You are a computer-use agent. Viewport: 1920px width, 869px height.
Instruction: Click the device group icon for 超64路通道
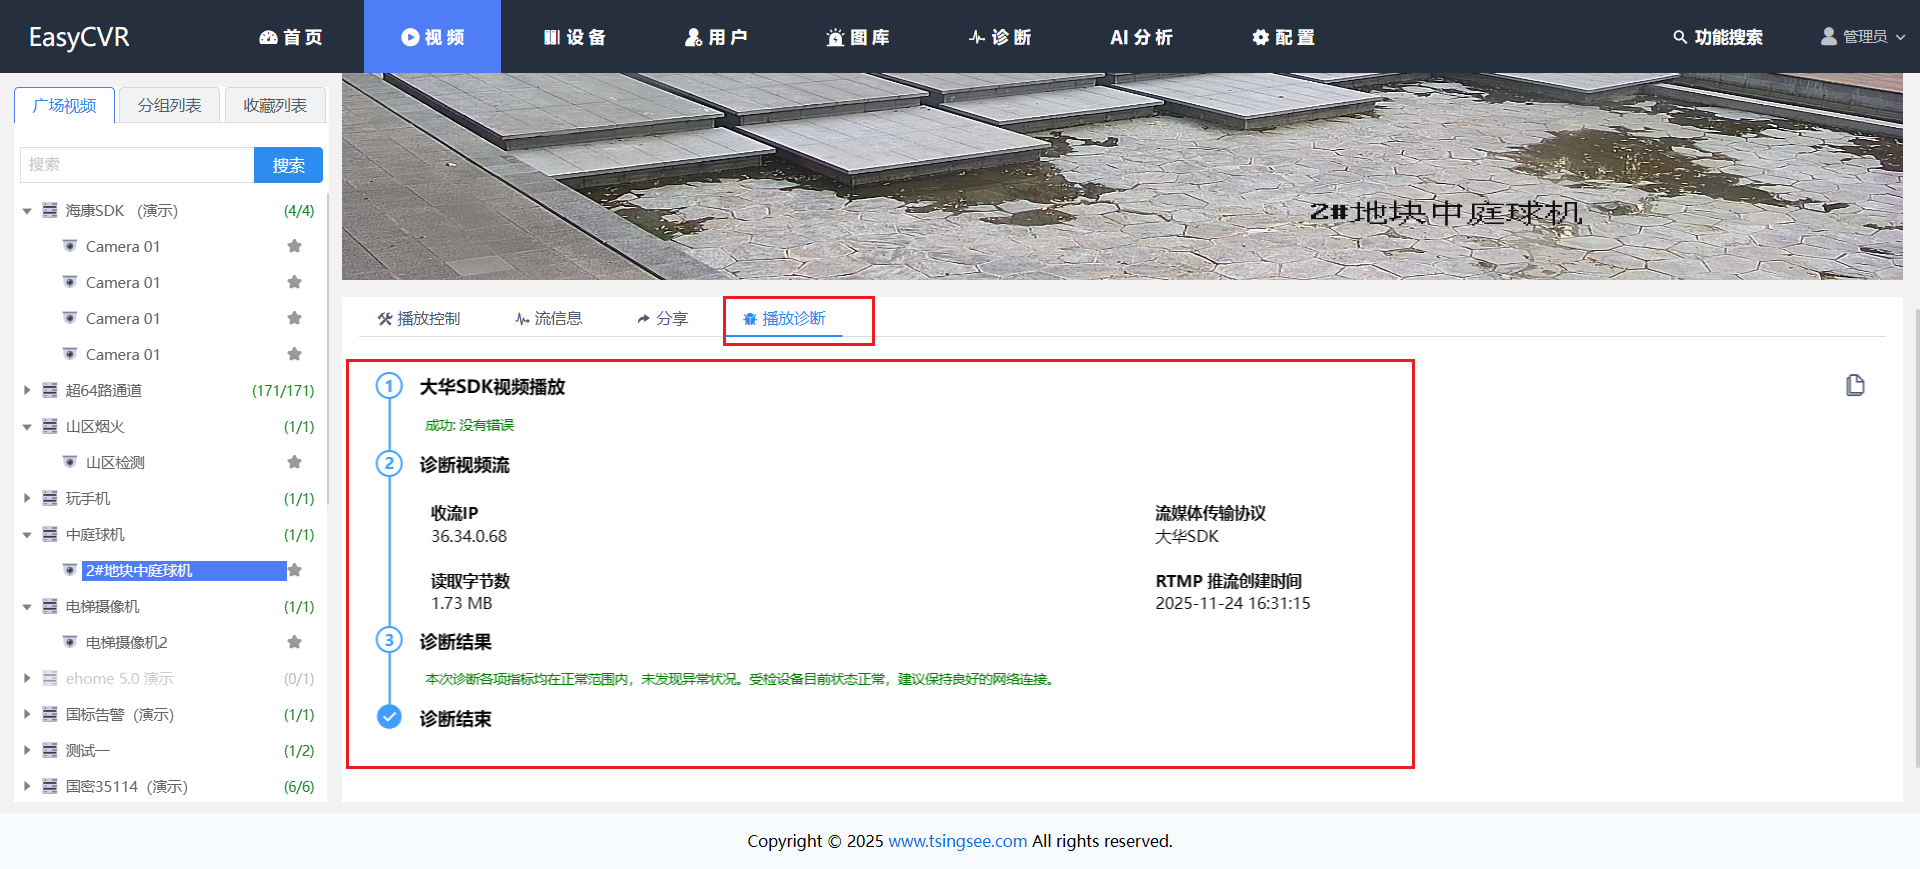49,390
